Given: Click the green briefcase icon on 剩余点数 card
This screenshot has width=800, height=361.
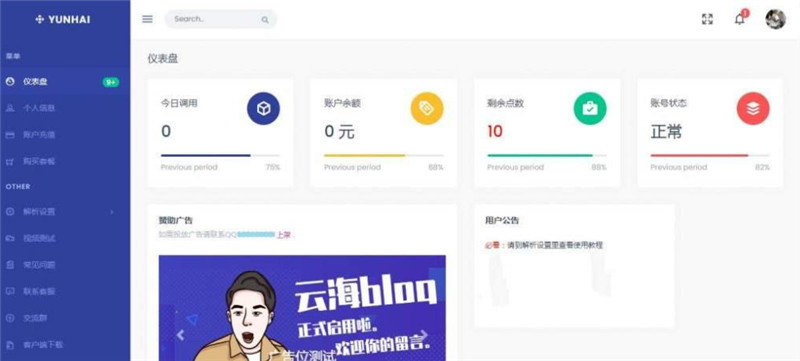Looking at the screenshot, I should pos(590,108).
